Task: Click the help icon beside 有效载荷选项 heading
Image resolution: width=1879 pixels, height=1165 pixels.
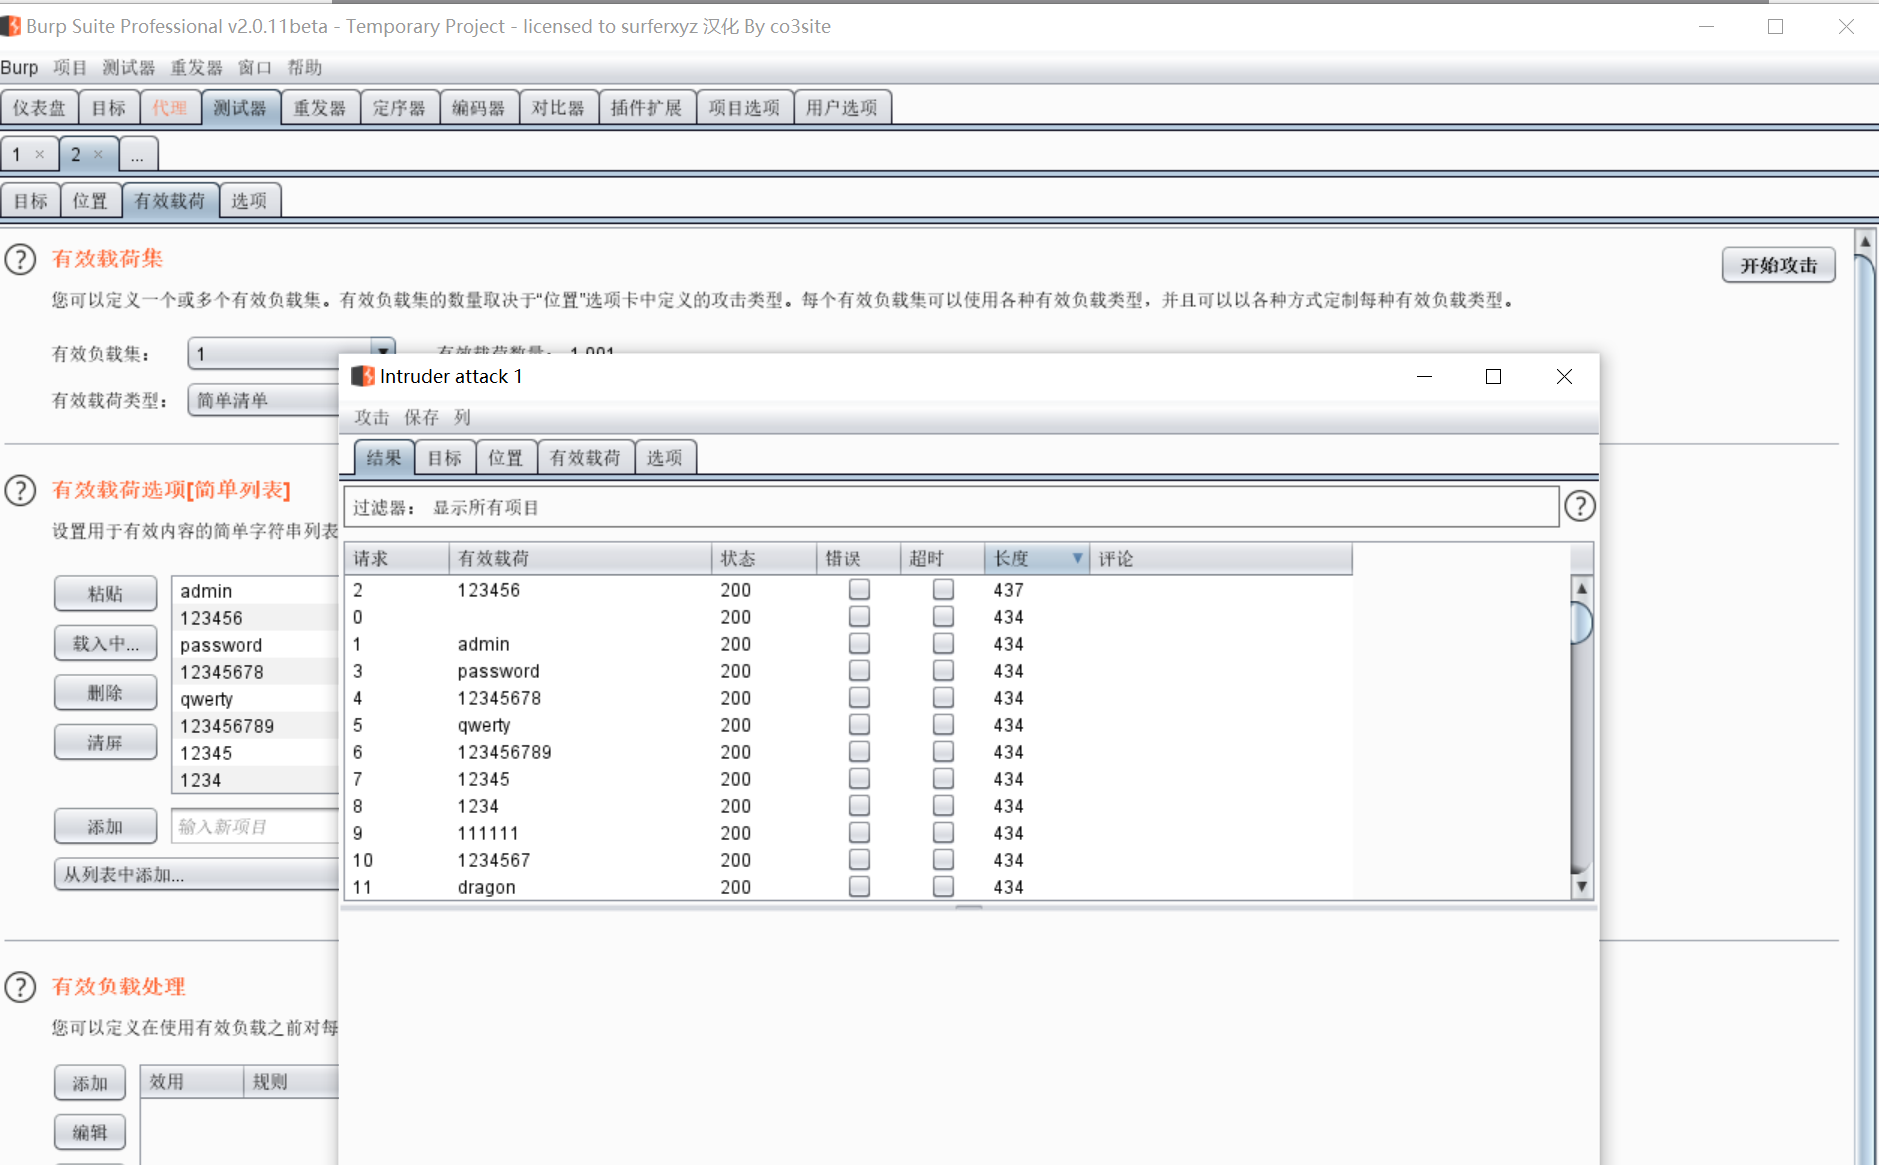Action: pyautogui.click(x=21, y=490)
